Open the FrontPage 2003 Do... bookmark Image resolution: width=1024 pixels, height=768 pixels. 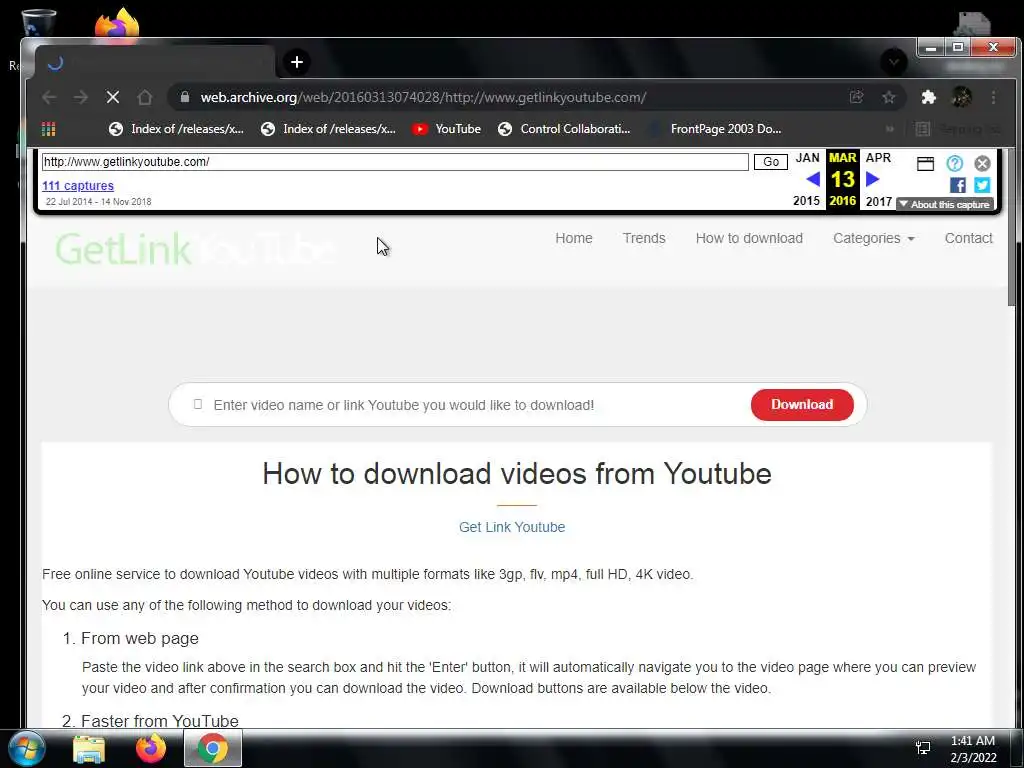coord(714,129)
